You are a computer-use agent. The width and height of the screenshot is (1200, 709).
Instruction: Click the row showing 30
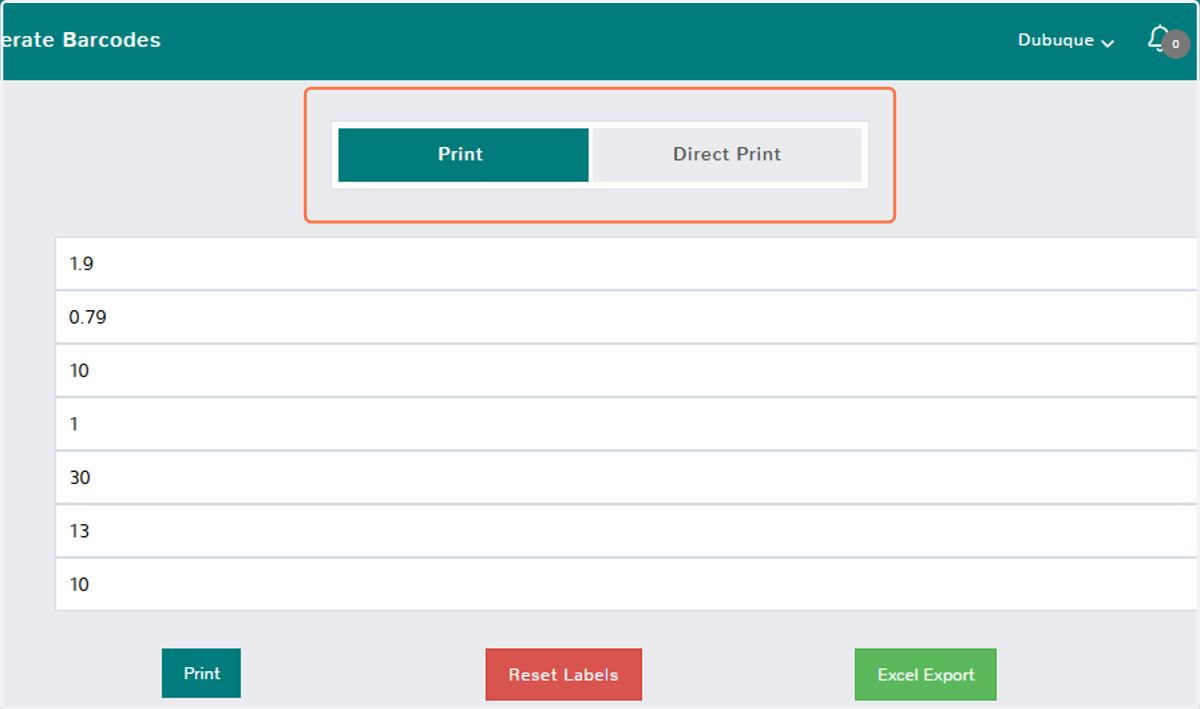(x=627, y=478)
